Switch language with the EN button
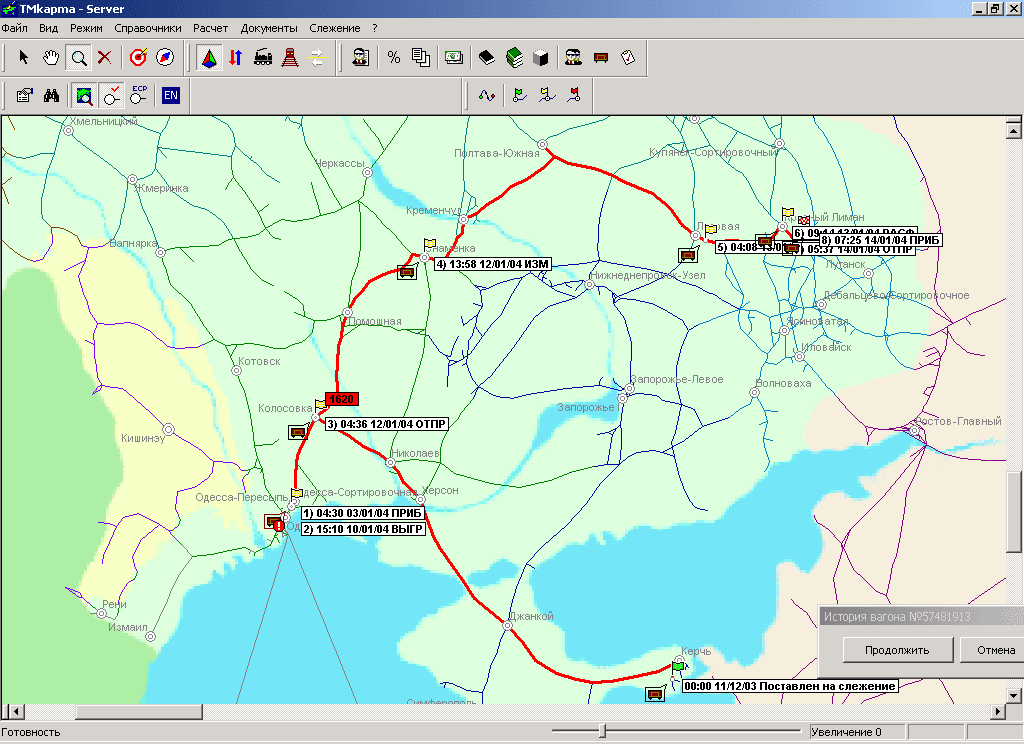This screenshot has width=1024, height=744. [x=170, y=95]
